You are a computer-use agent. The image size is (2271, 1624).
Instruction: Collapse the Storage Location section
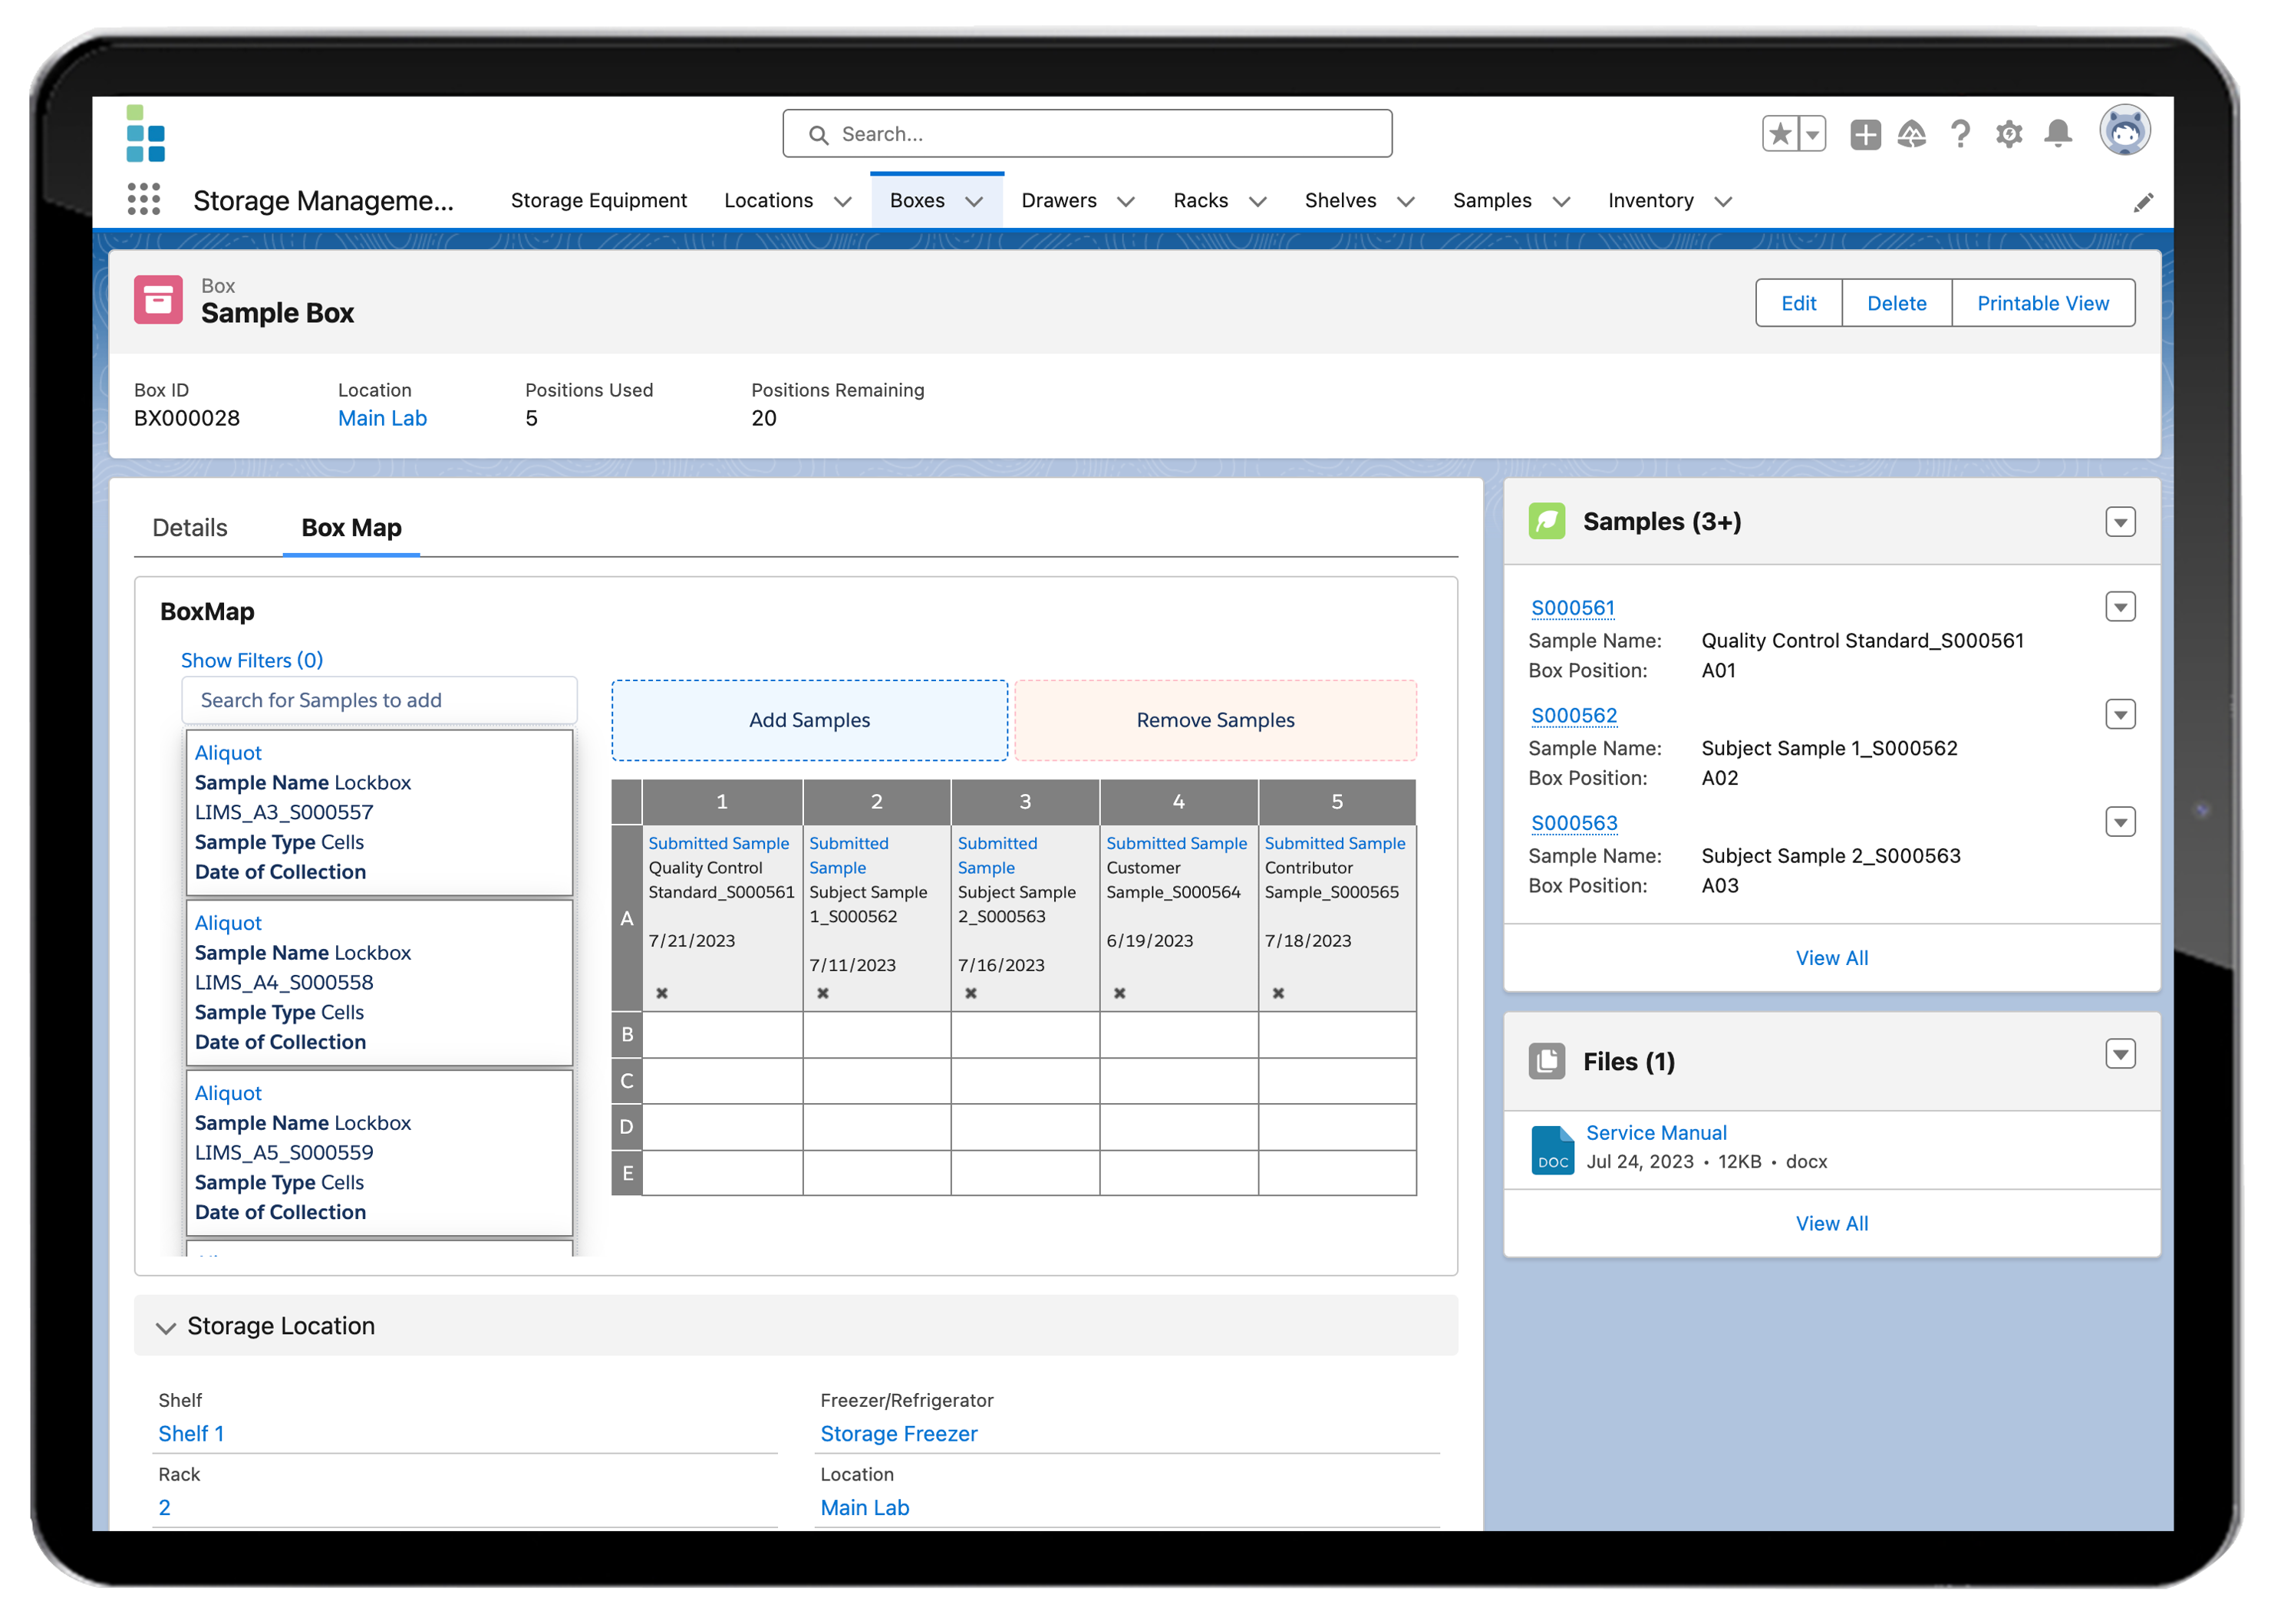coord(166,1328)
